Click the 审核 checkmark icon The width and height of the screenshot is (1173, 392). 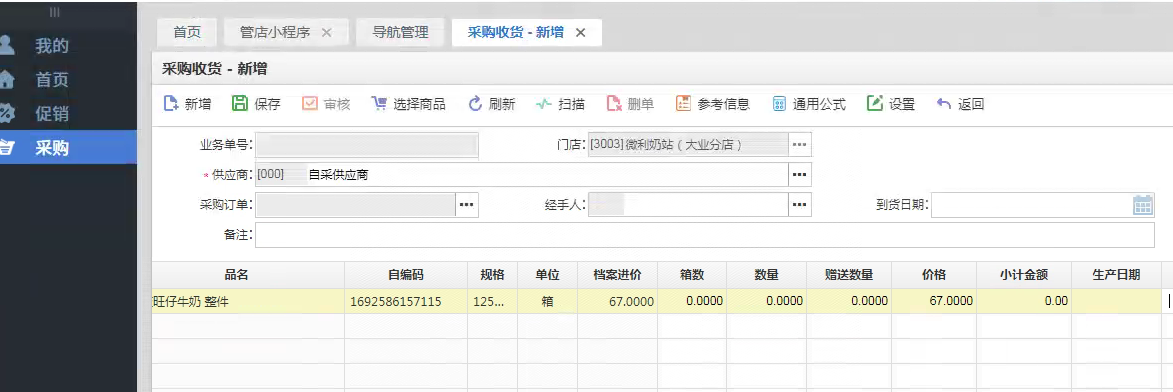[310, 104]
